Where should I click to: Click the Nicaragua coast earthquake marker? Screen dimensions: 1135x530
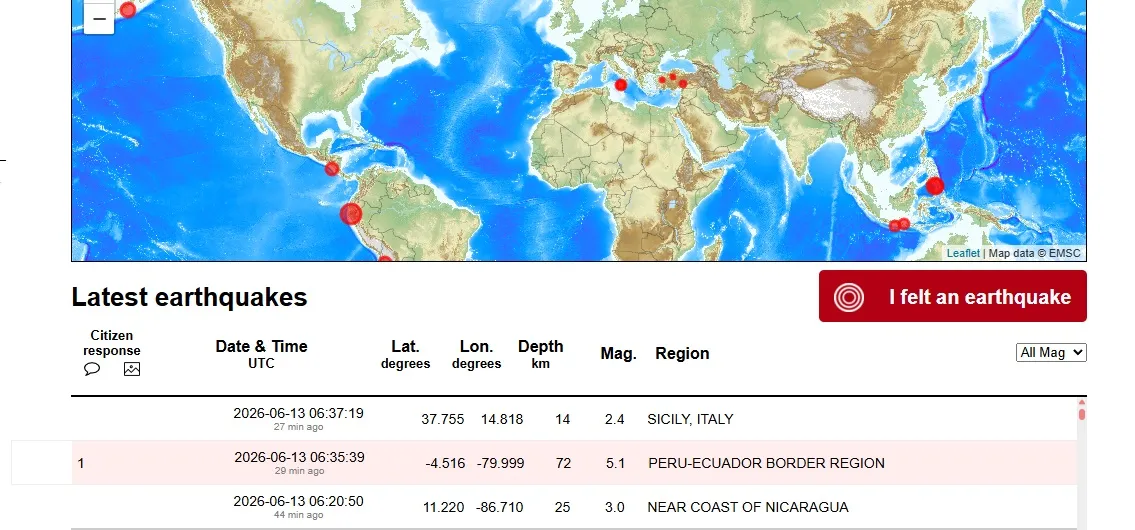click(x=332, y=169)
